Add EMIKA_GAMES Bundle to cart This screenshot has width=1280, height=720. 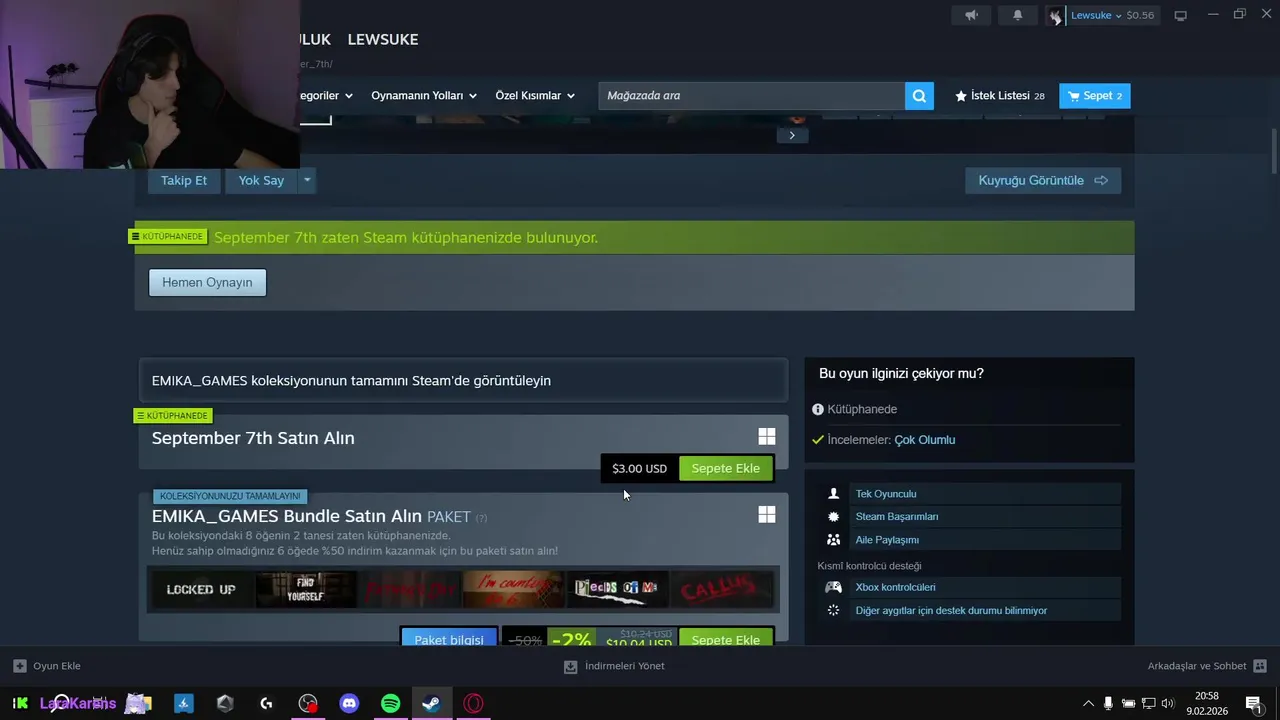click(726, 638)
